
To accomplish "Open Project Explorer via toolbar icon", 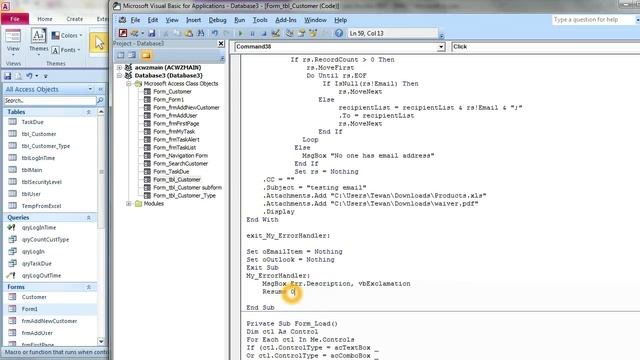I will coord(289,33).
